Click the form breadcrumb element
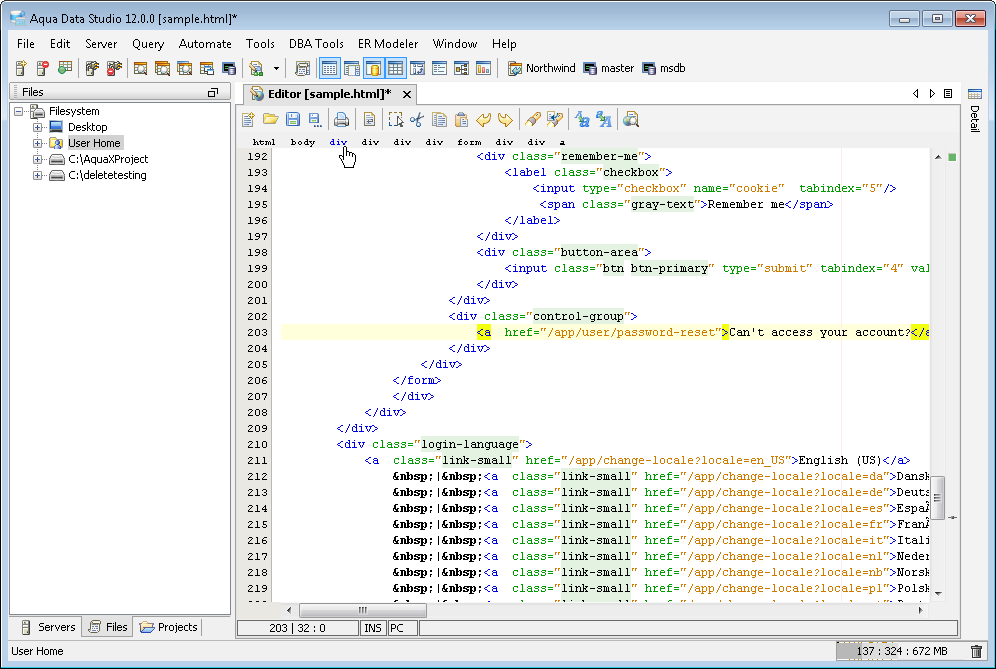 tap(469, 142)
